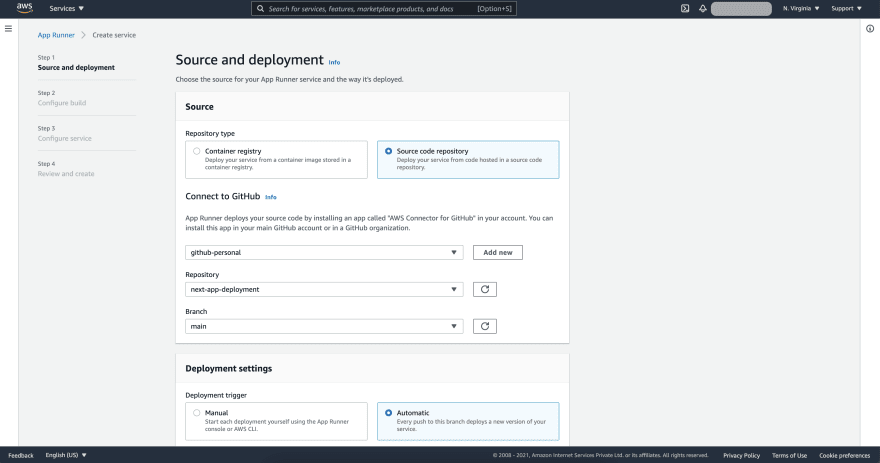
Task: Open CloudShell terminal icon
Action: (x=685, y=8)
